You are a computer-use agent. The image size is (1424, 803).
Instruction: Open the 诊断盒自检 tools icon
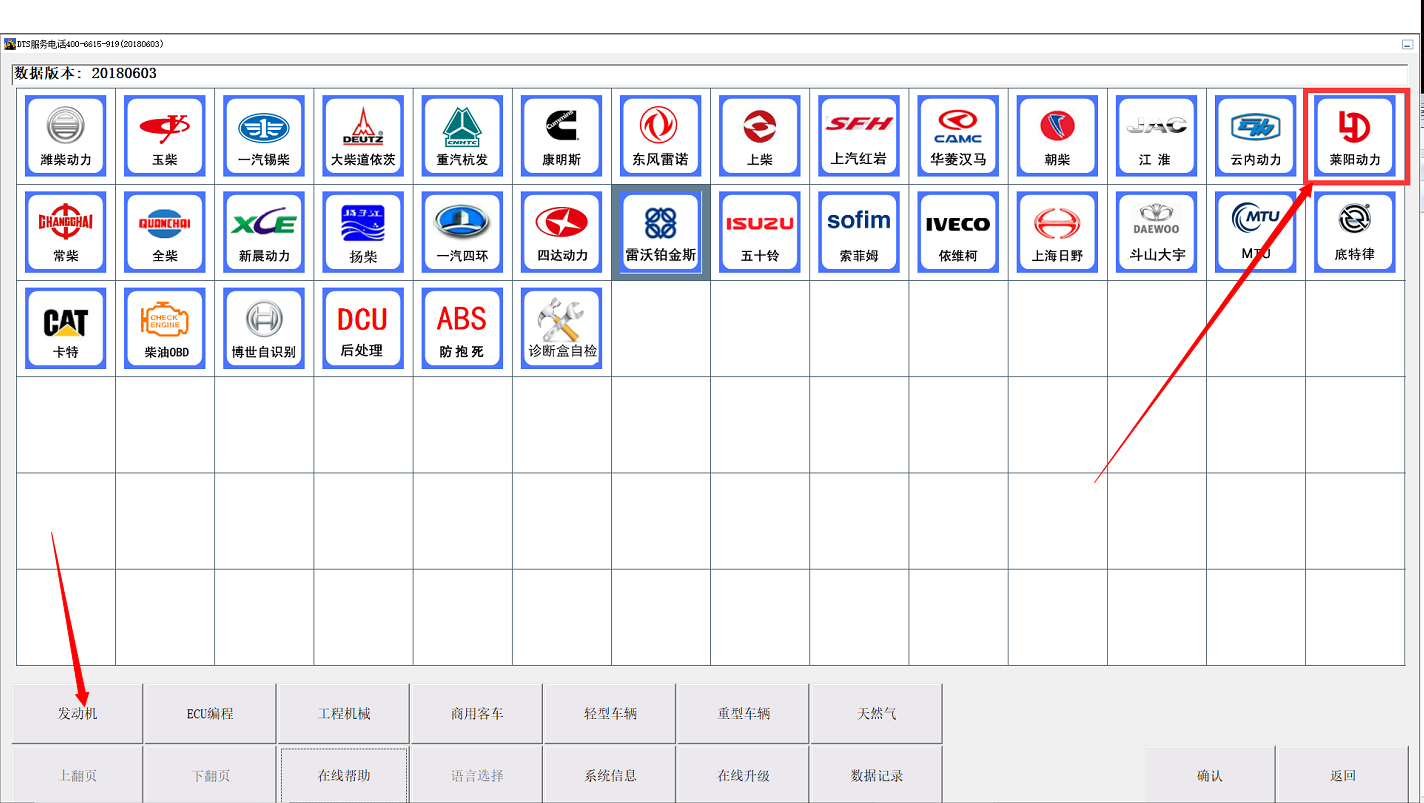tap(562, 328)
